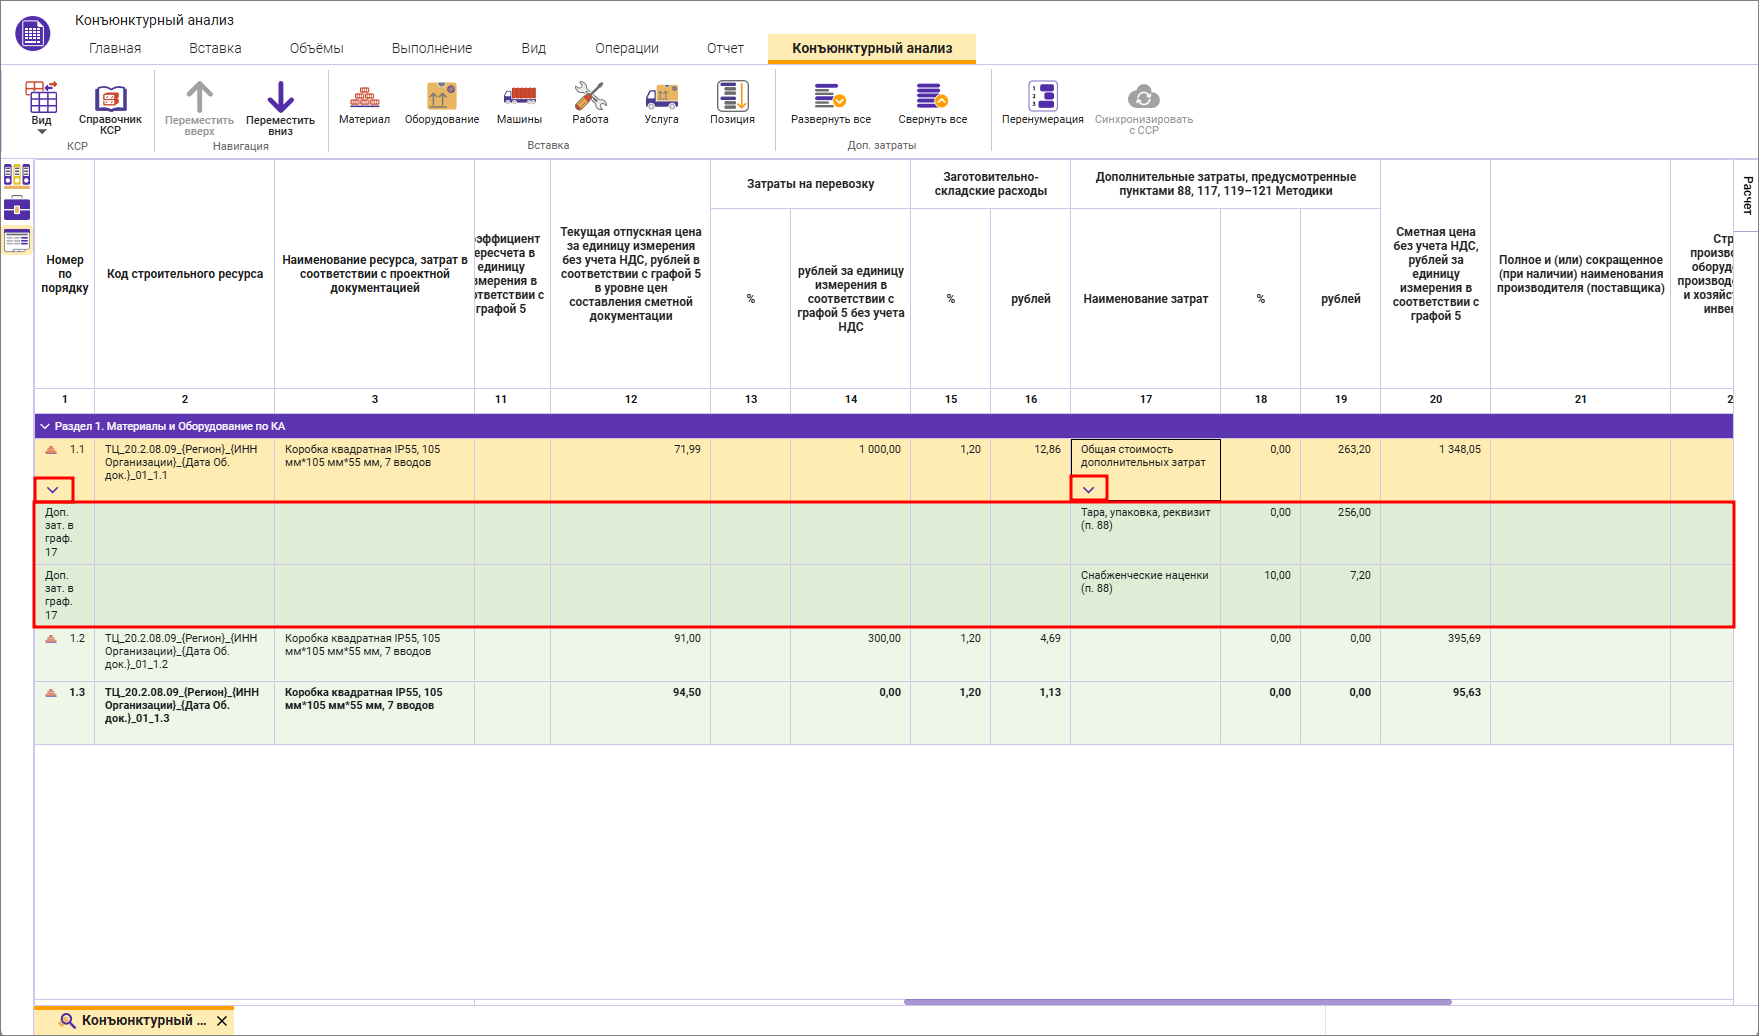Insert a Машины resource
Image resolution: width=1759 pixels, height=1036 pixels.
[x=519, y=104]
